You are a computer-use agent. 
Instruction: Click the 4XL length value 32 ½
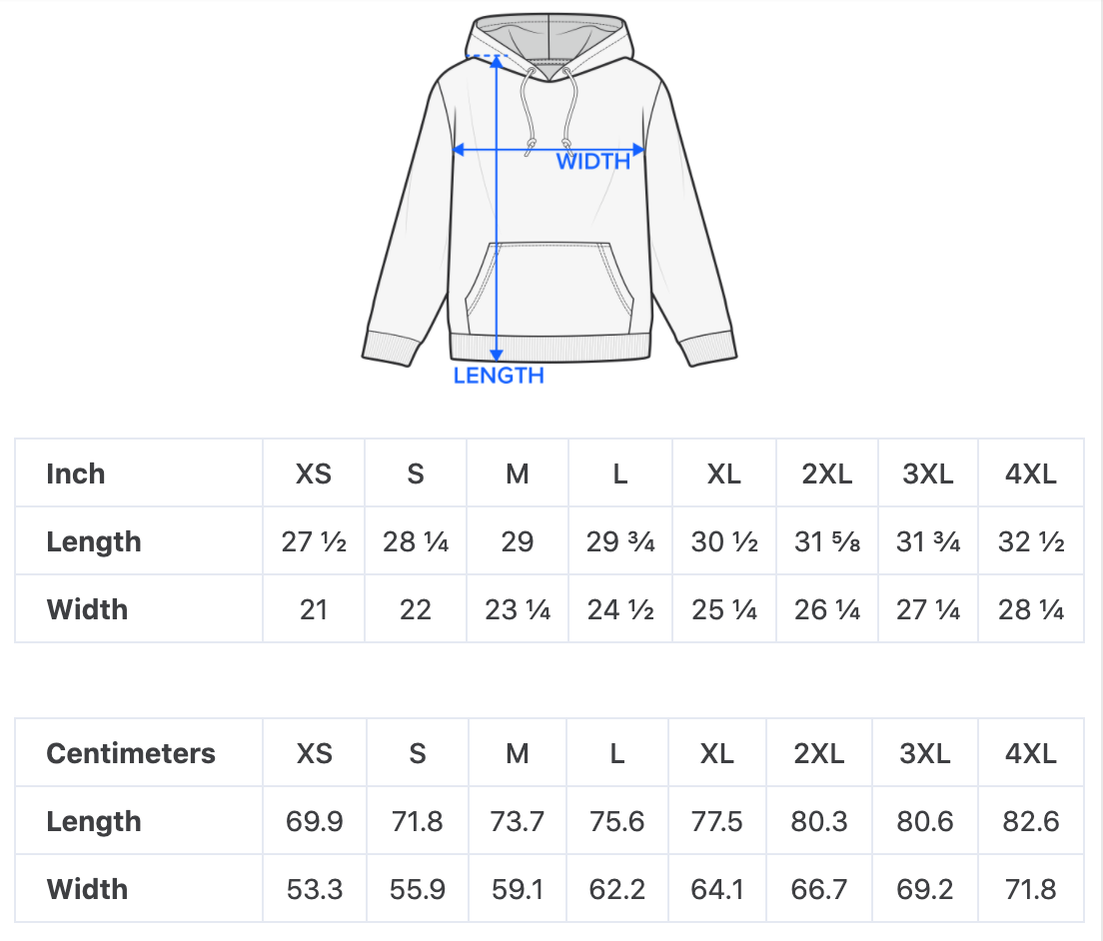(1031, 542)
